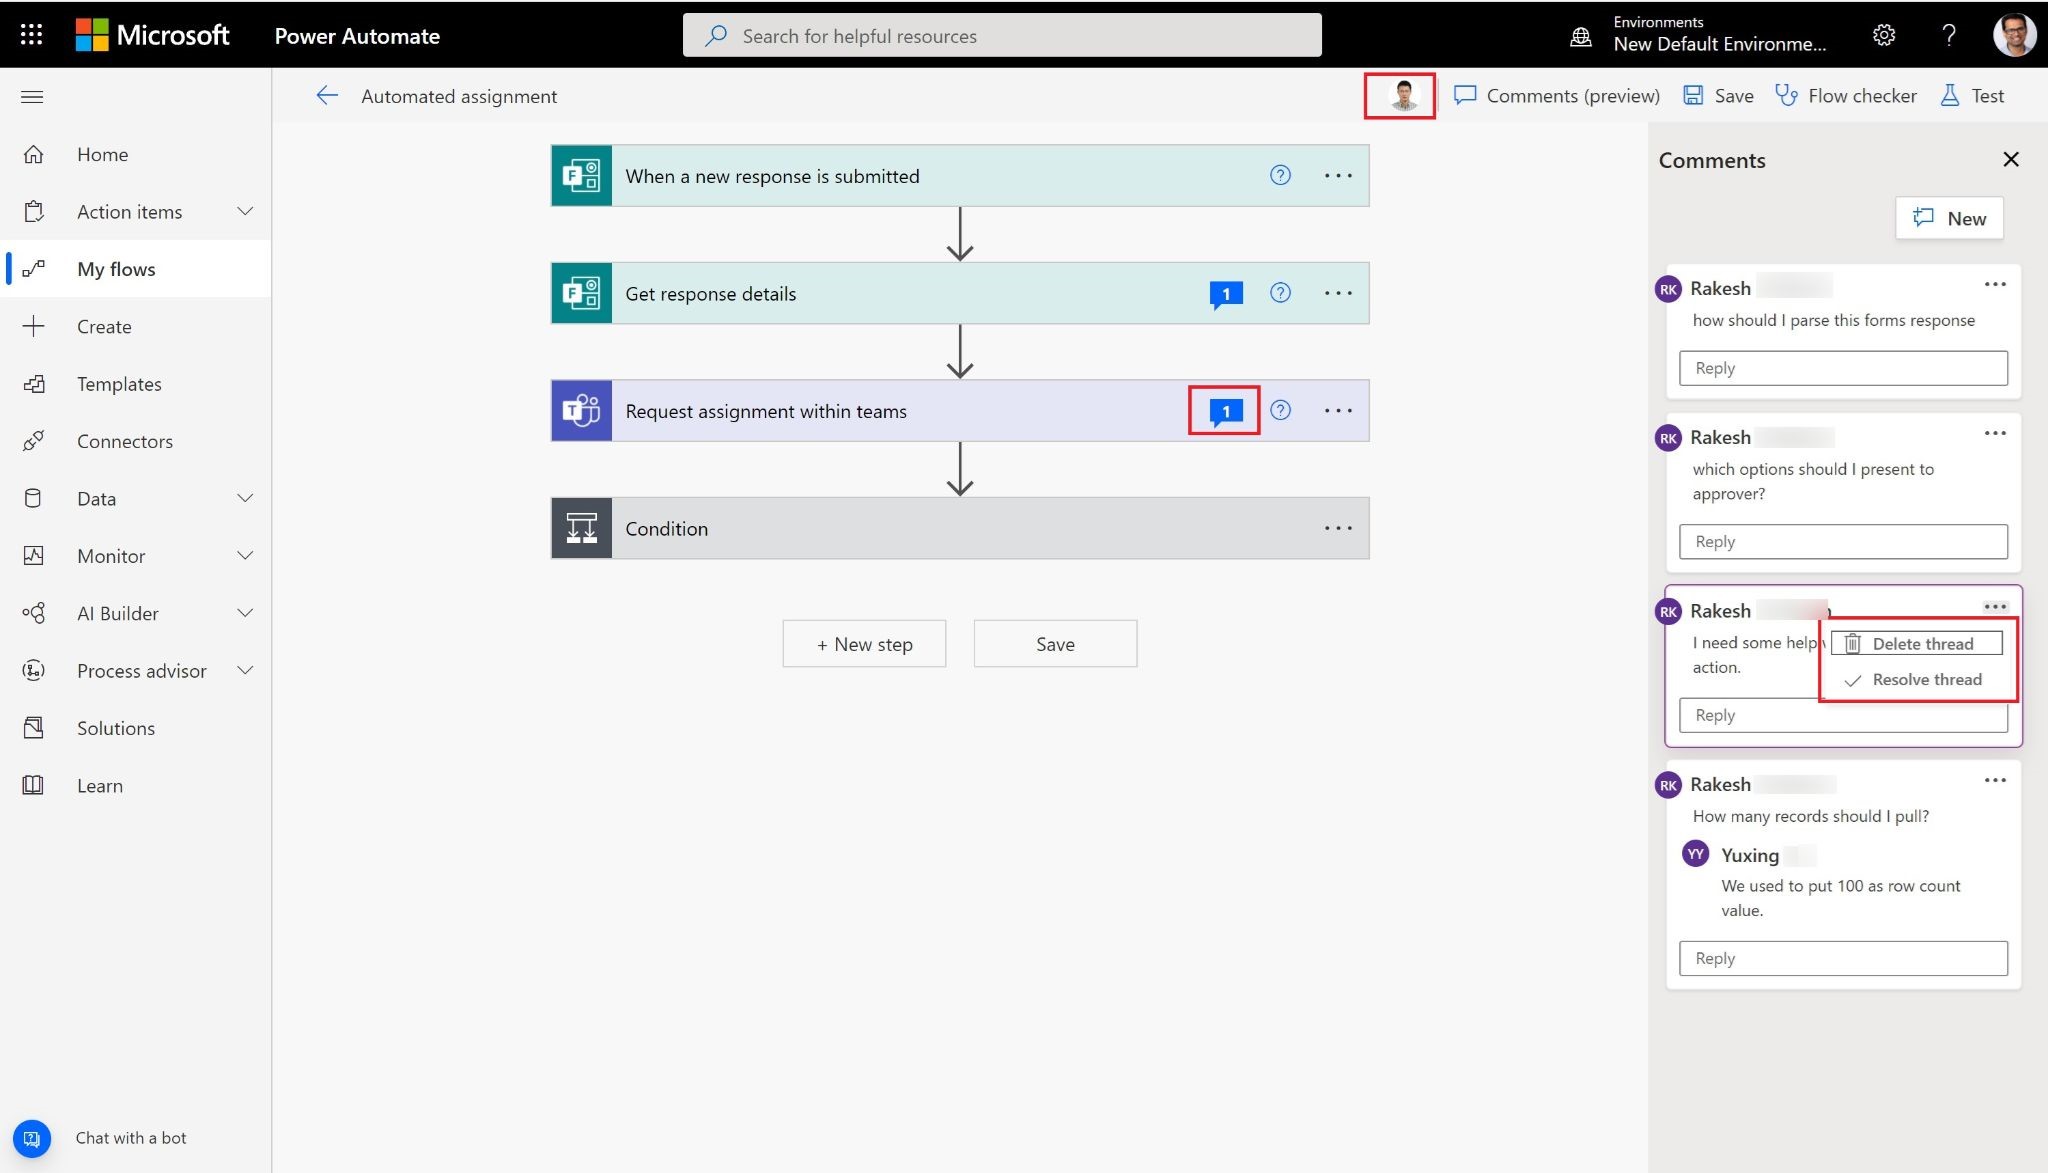Click the Reply field under first comment
Screen dimensions: 2048x1173
pyautogui.click(x=1843, y=368)
